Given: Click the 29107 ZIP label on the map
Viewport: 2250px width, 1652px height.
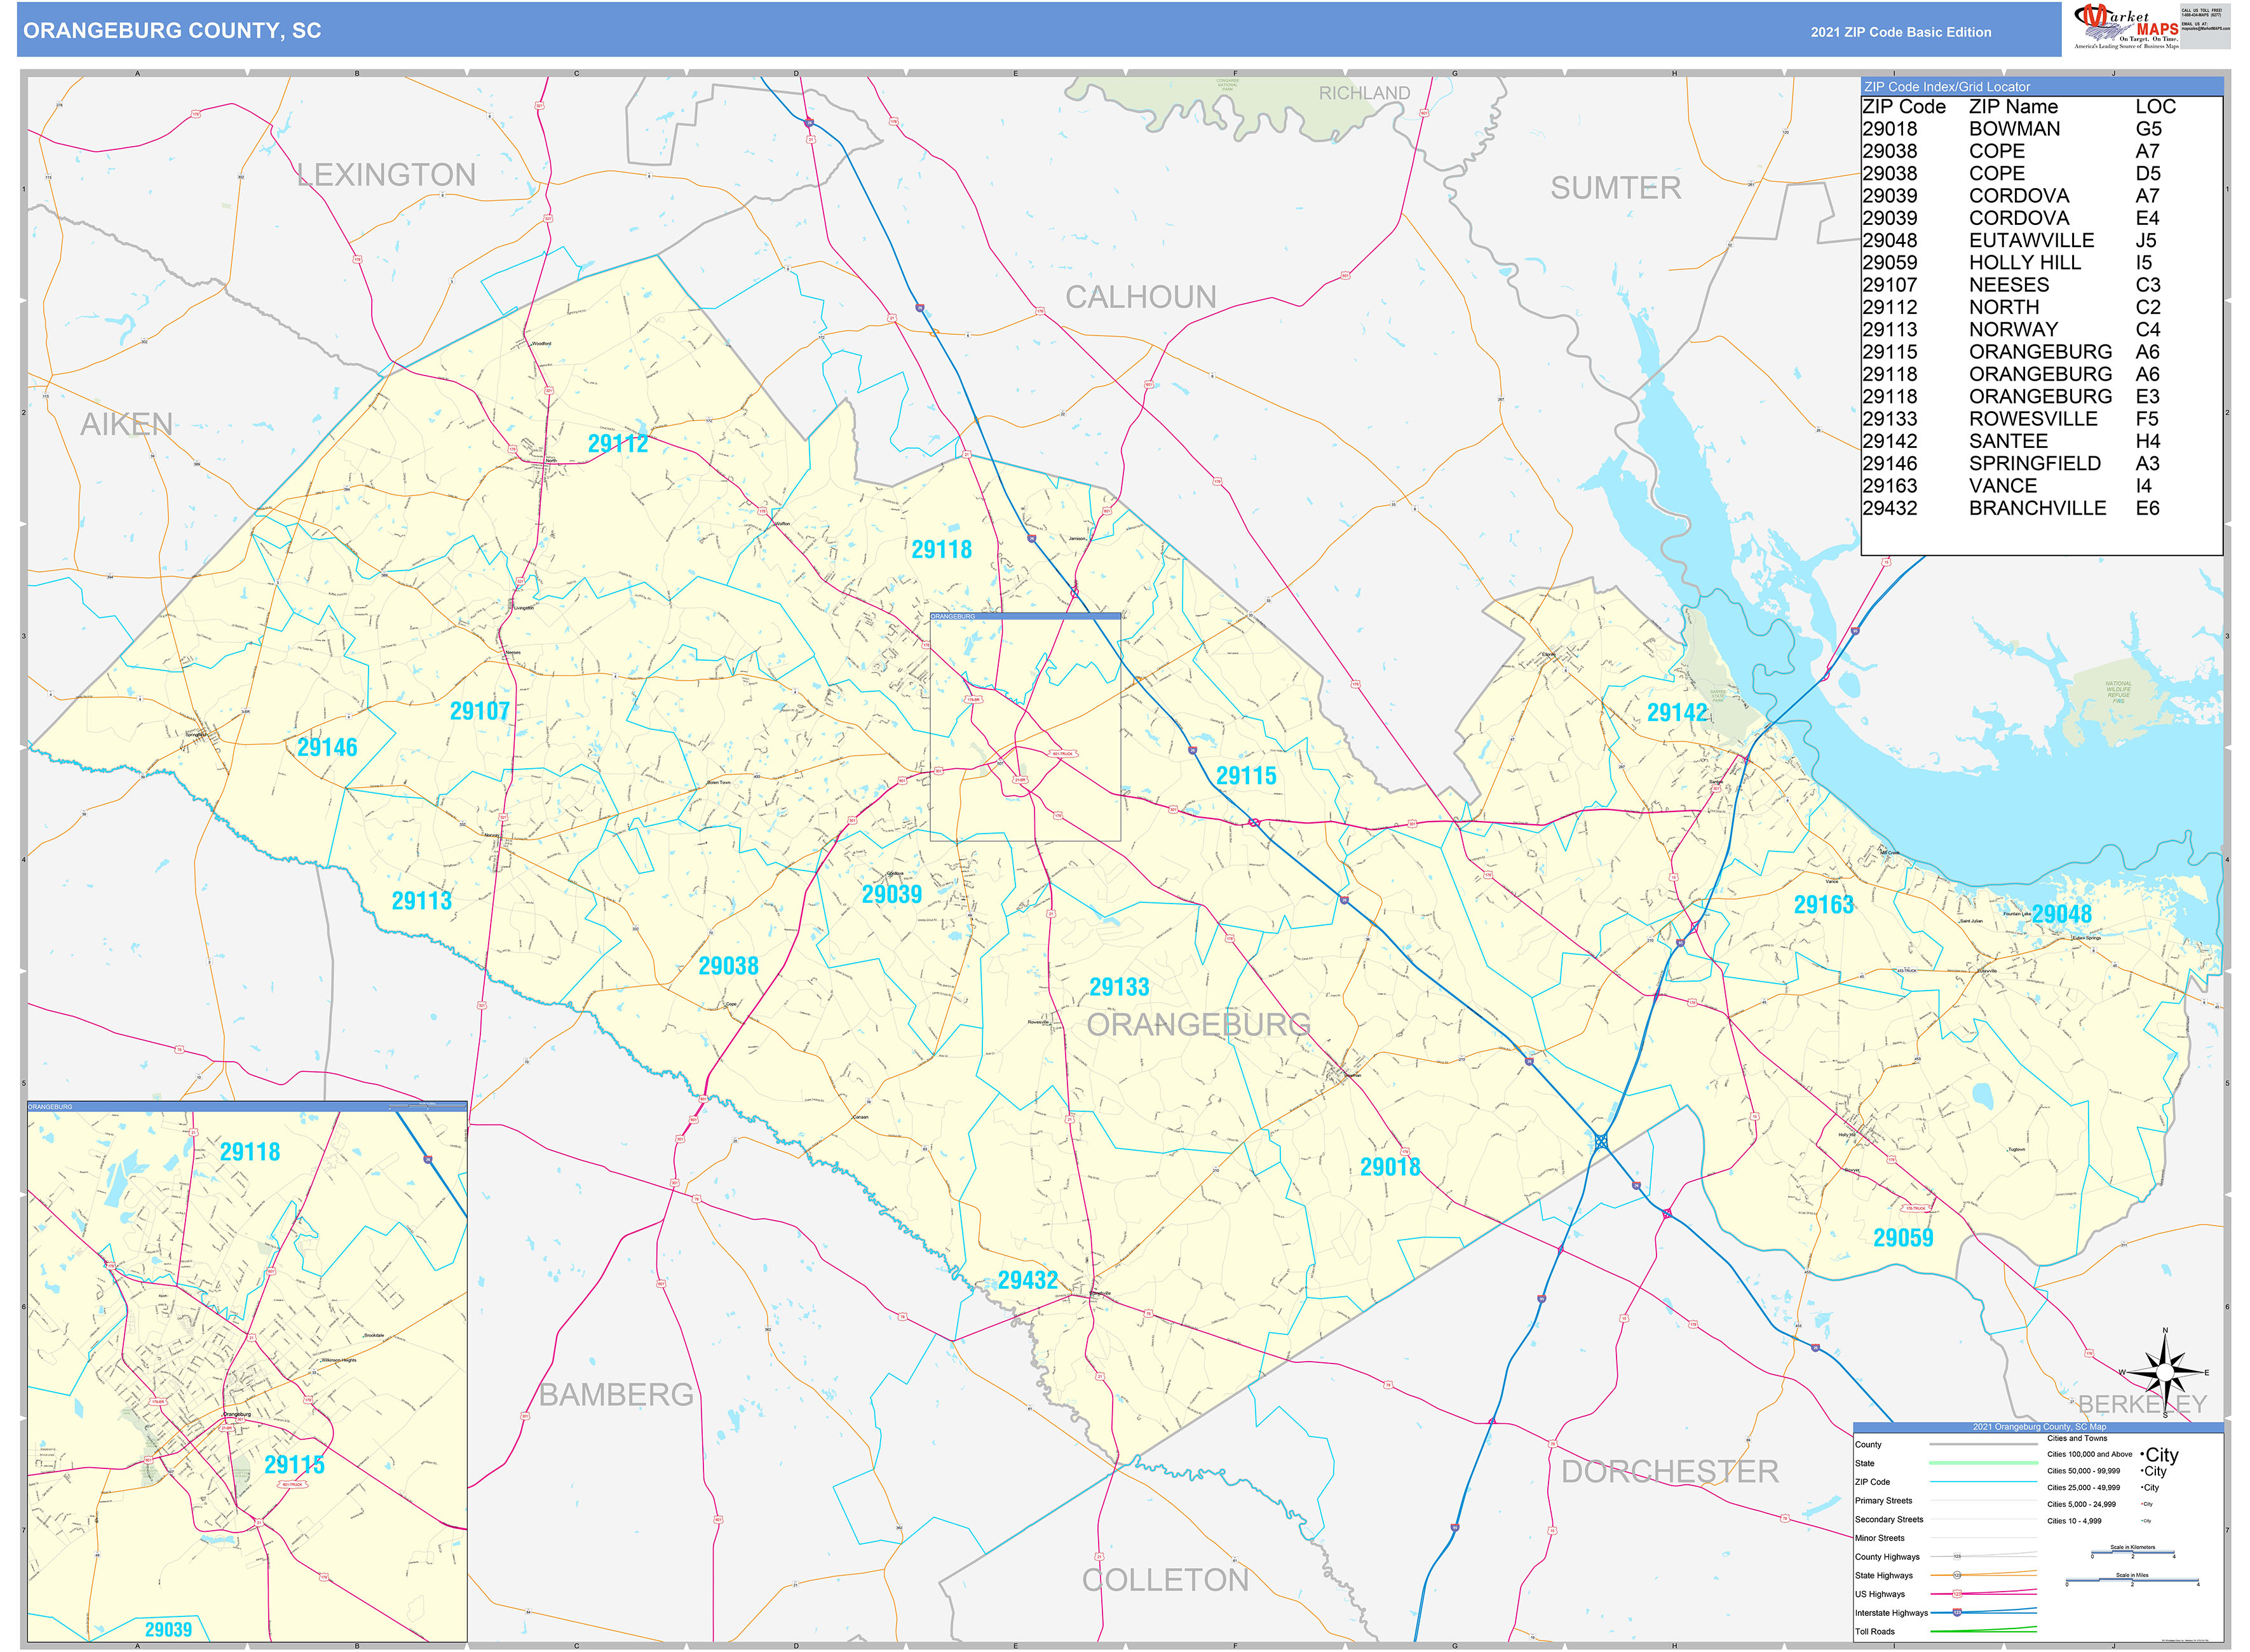Looking at the screenshot, I should click(x=479, y=711).
